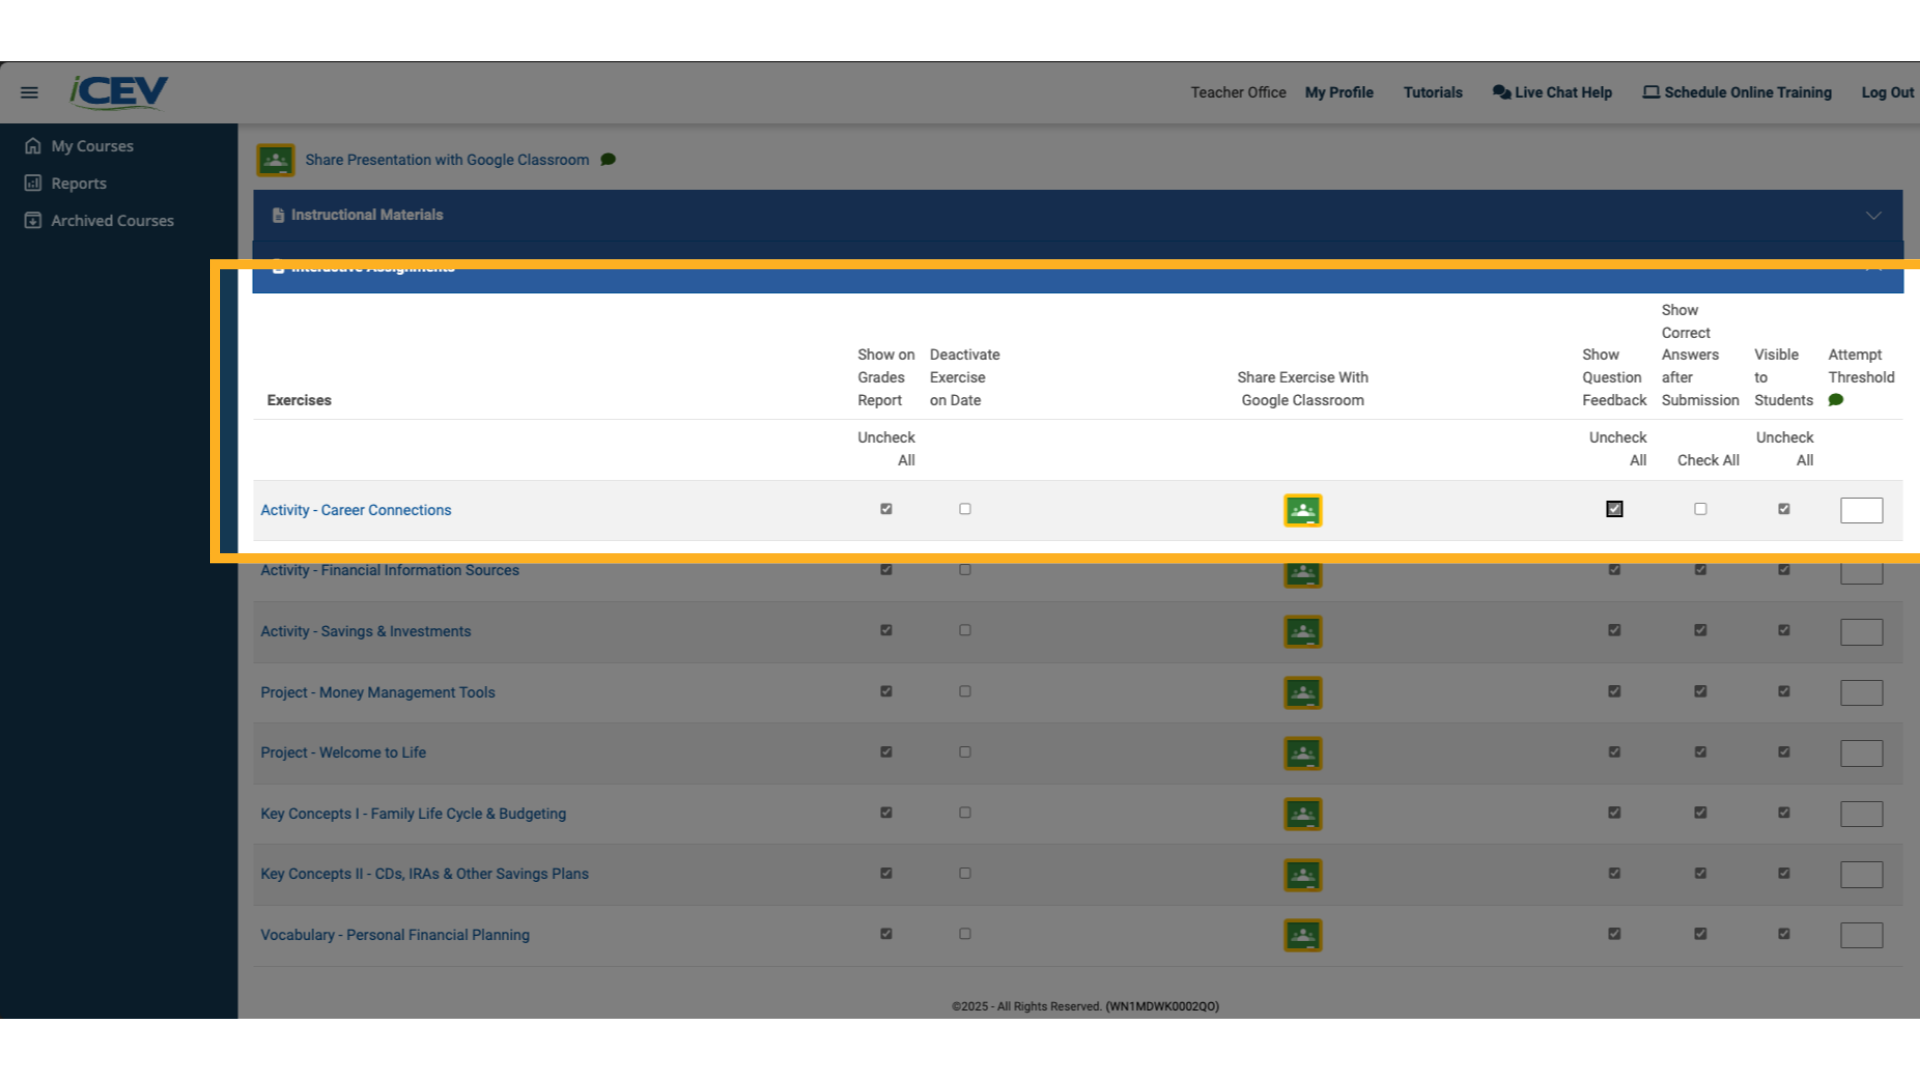
Task: Toggle Show on Grades Report for Career Connections
Action: 886,509
